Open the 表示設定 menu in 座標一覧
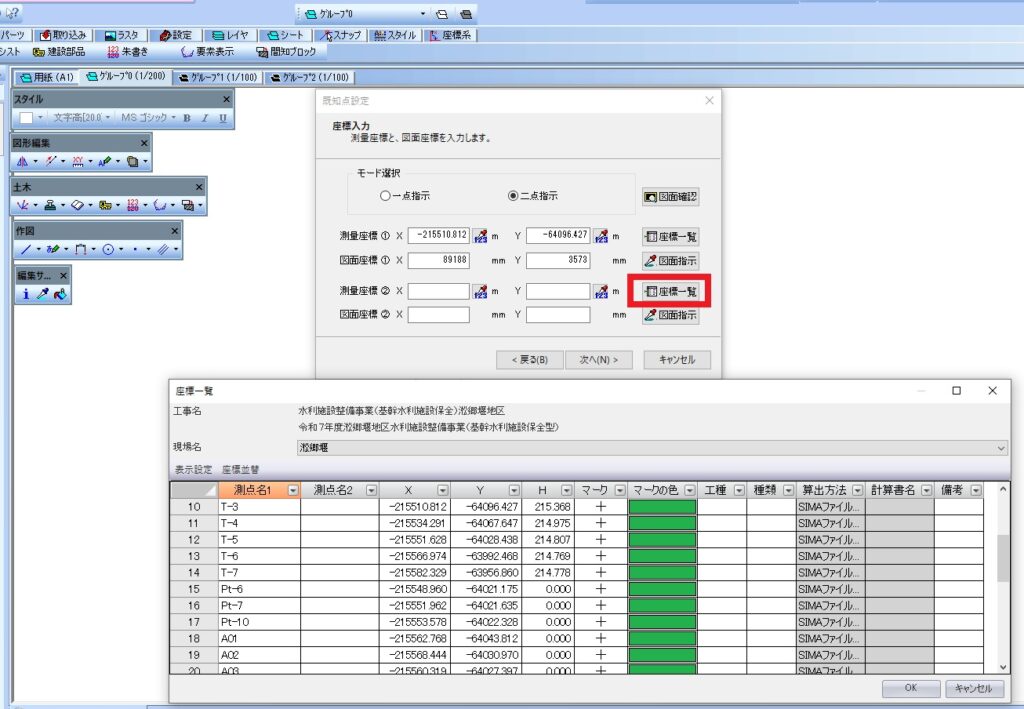The width and height of the screenshot is (1024, 709). click(x=195, y=468)
